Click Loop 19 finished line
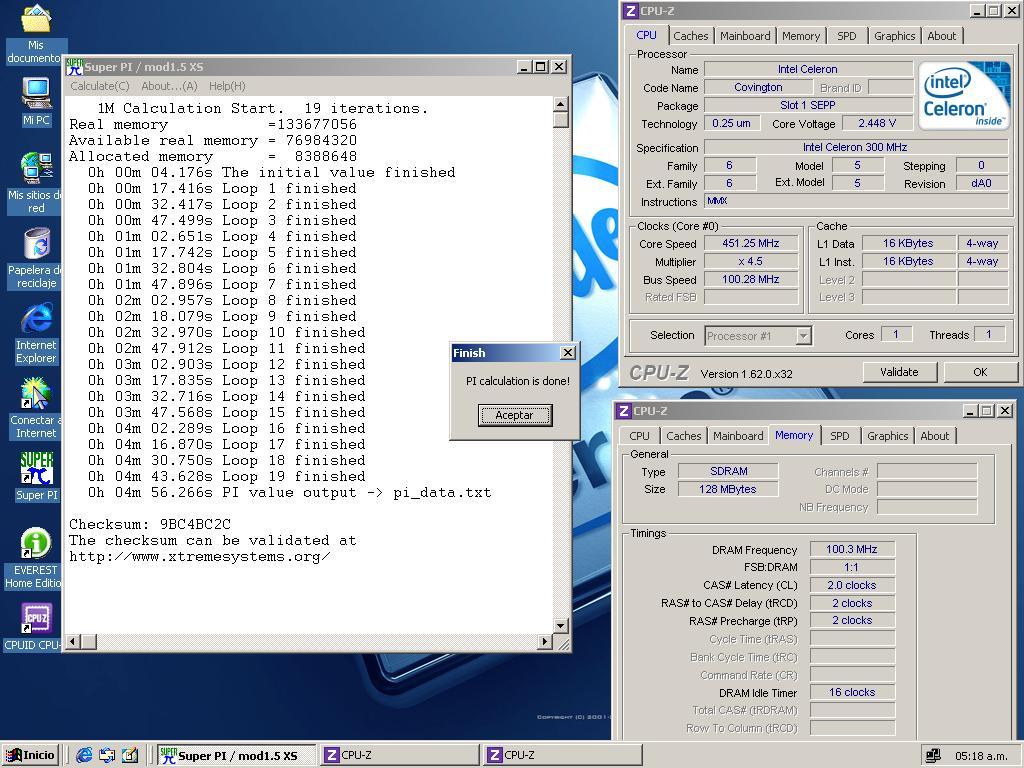This screenshot has width=1024, height=768. tap(227, 477)
